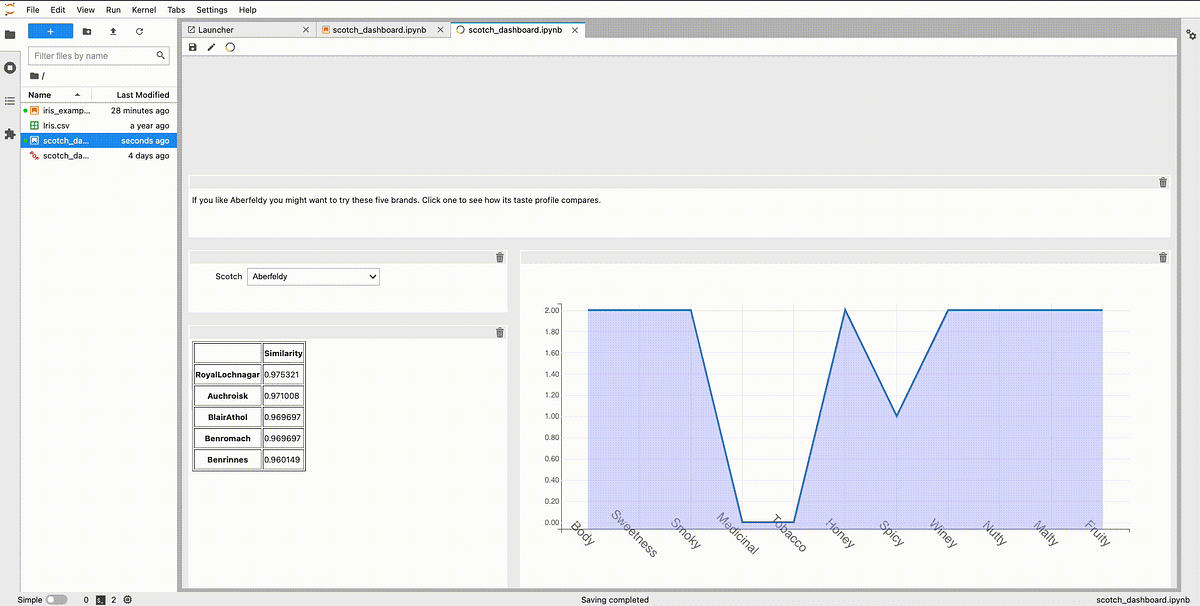Refresh the file browser listing
This screenshot has width=1200, height=606.
pos(141,31)
